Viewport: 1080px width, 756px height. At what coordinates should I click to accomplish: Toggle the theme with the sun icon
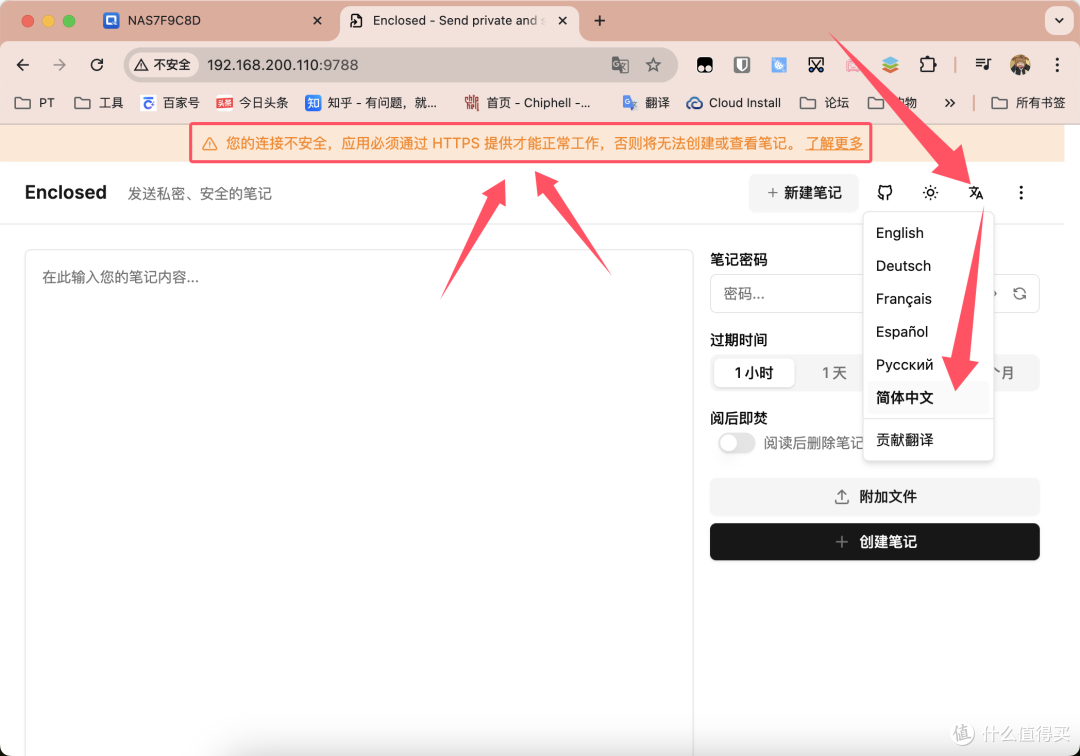(930, 192)
